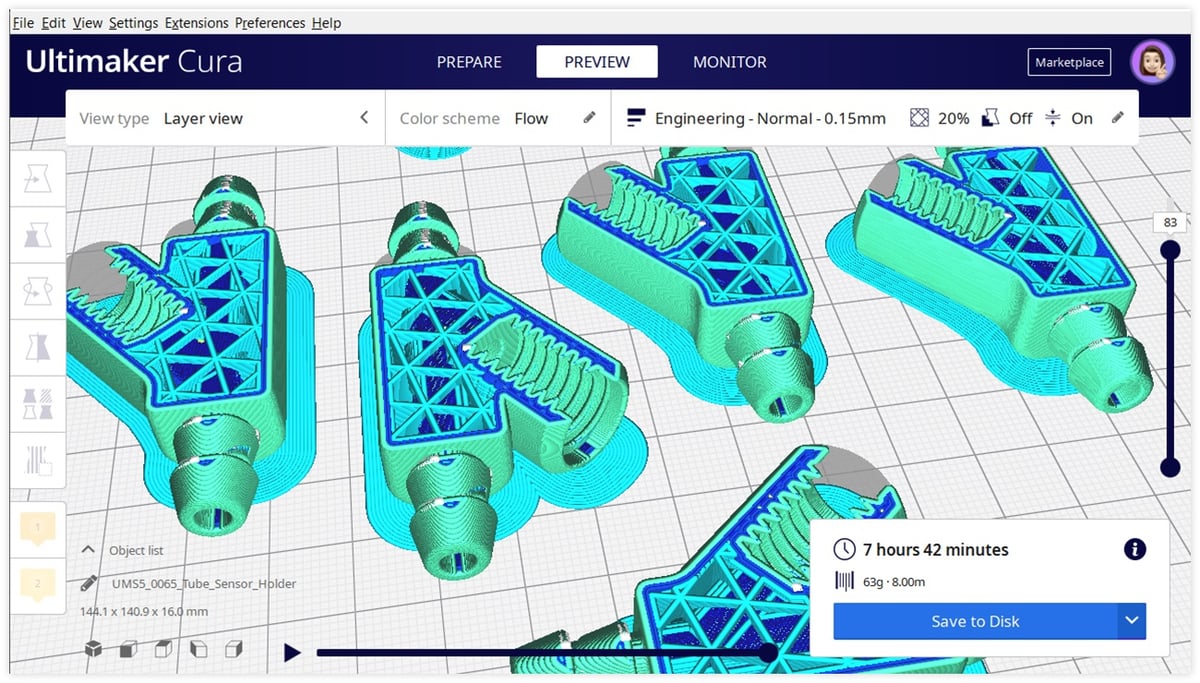
Task: Open the View menu
Action: (x=88, y=22)
